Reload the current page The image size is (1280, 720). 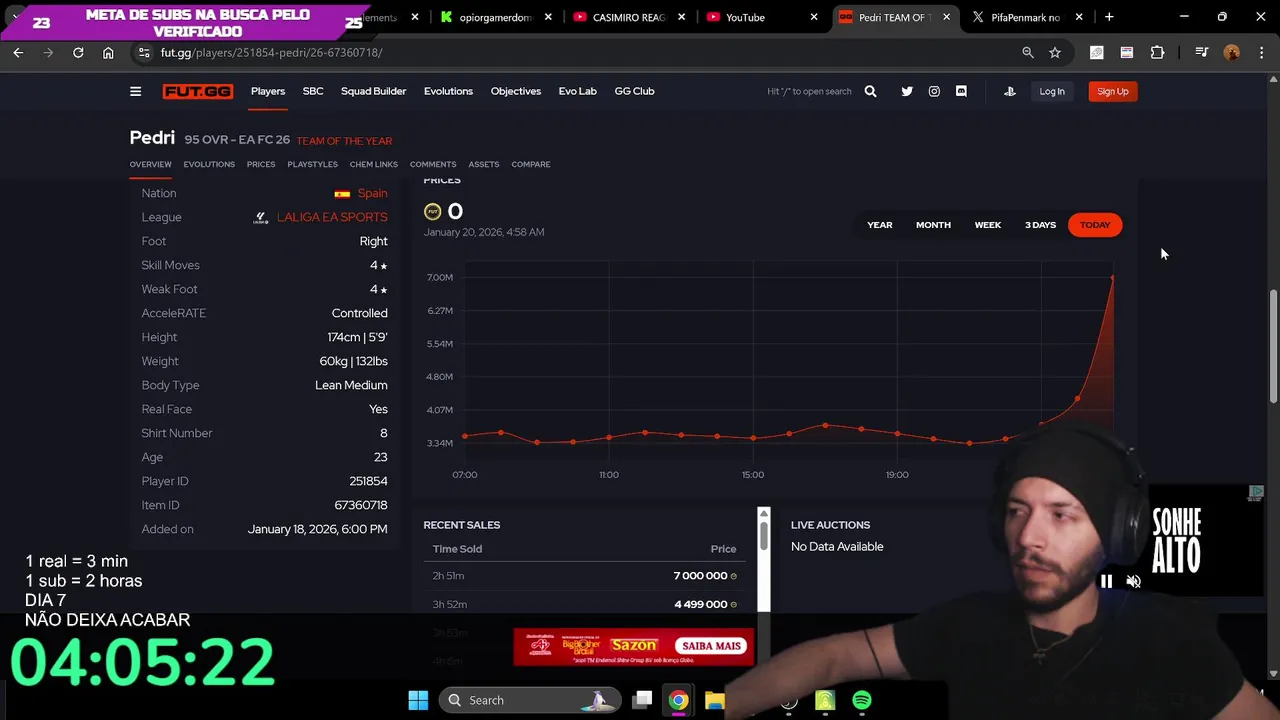(x=78, y=52)
